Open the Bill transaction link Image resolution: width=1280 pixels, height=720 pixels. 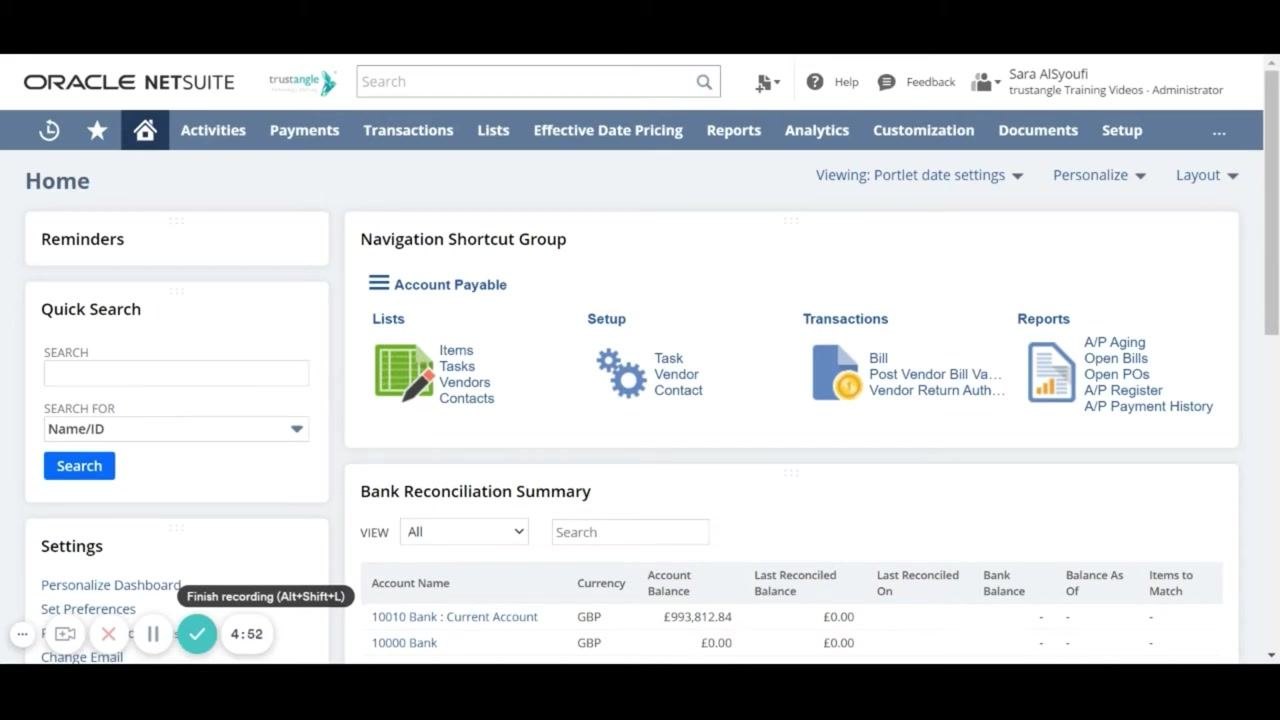878,358
